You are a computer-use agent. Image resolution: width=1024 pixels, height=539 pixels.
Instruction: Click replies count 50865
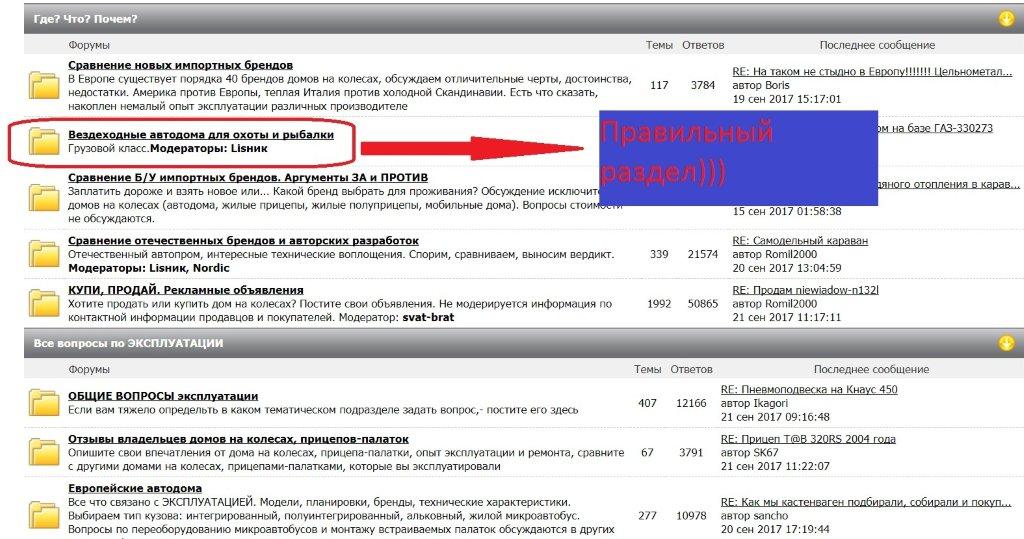[x=703, y=304]
